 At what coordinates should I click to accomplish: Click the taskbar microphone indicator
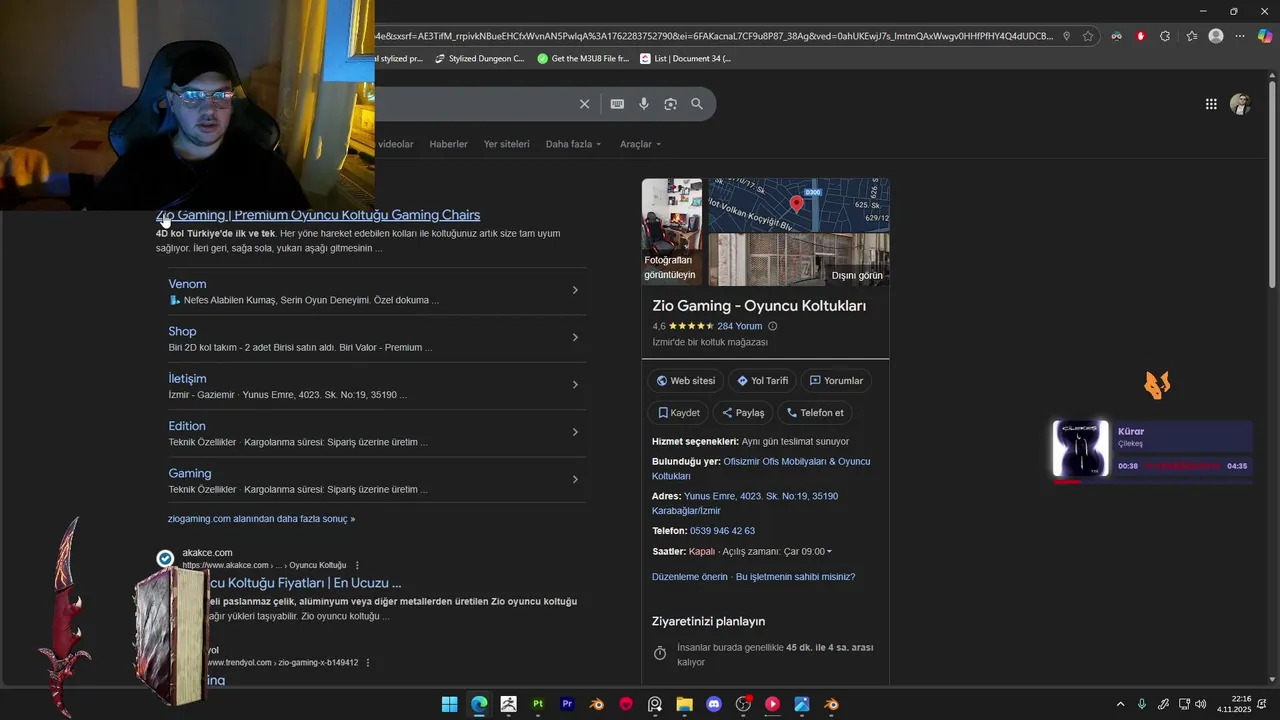click(x=1141, y=704)
